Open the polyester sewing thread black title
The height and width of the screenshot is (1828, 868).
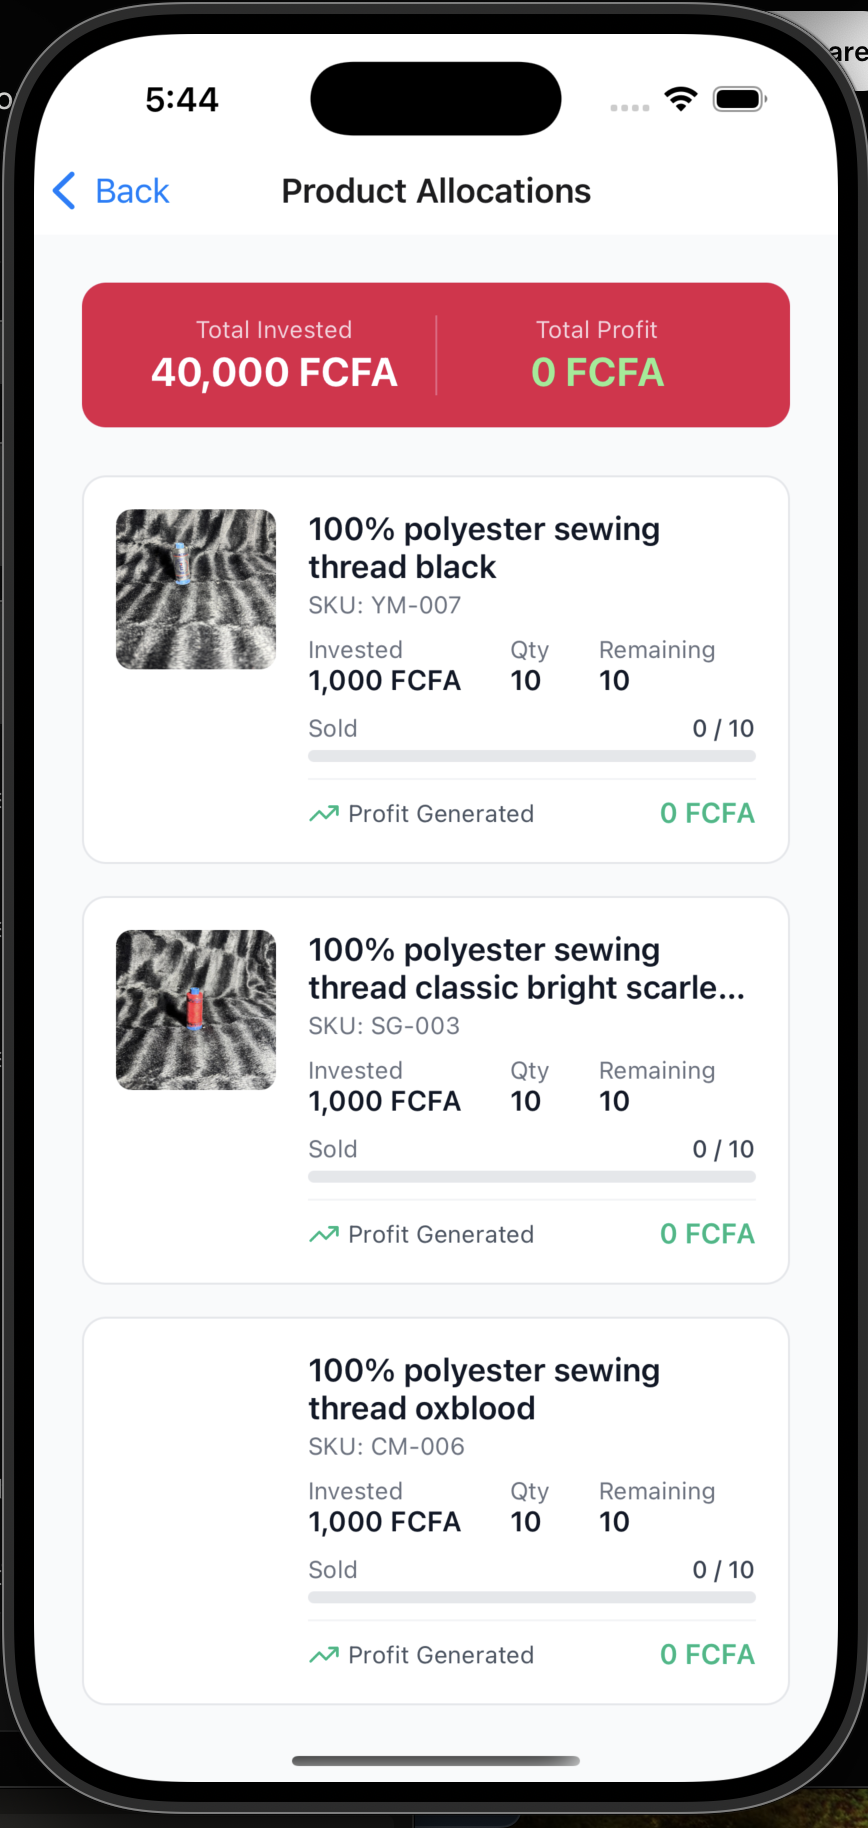pyautogui.click(x=483, y=547)
